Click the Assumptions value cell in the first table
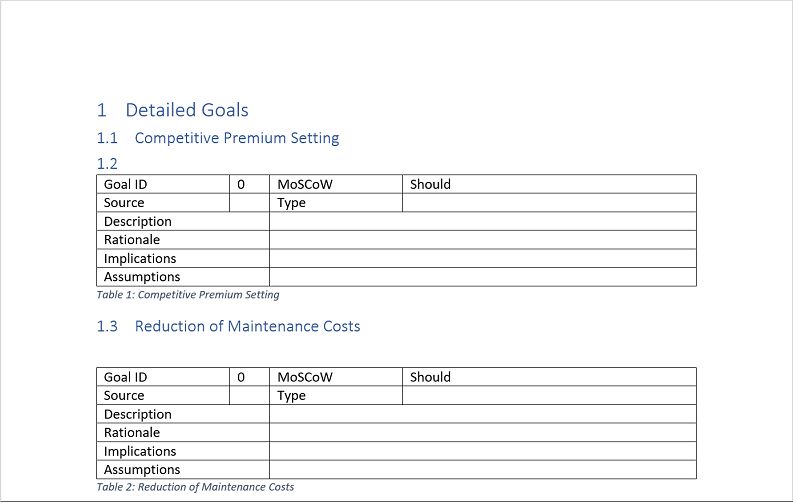Viewport: 793px width, 502px height. pos(483,277)
